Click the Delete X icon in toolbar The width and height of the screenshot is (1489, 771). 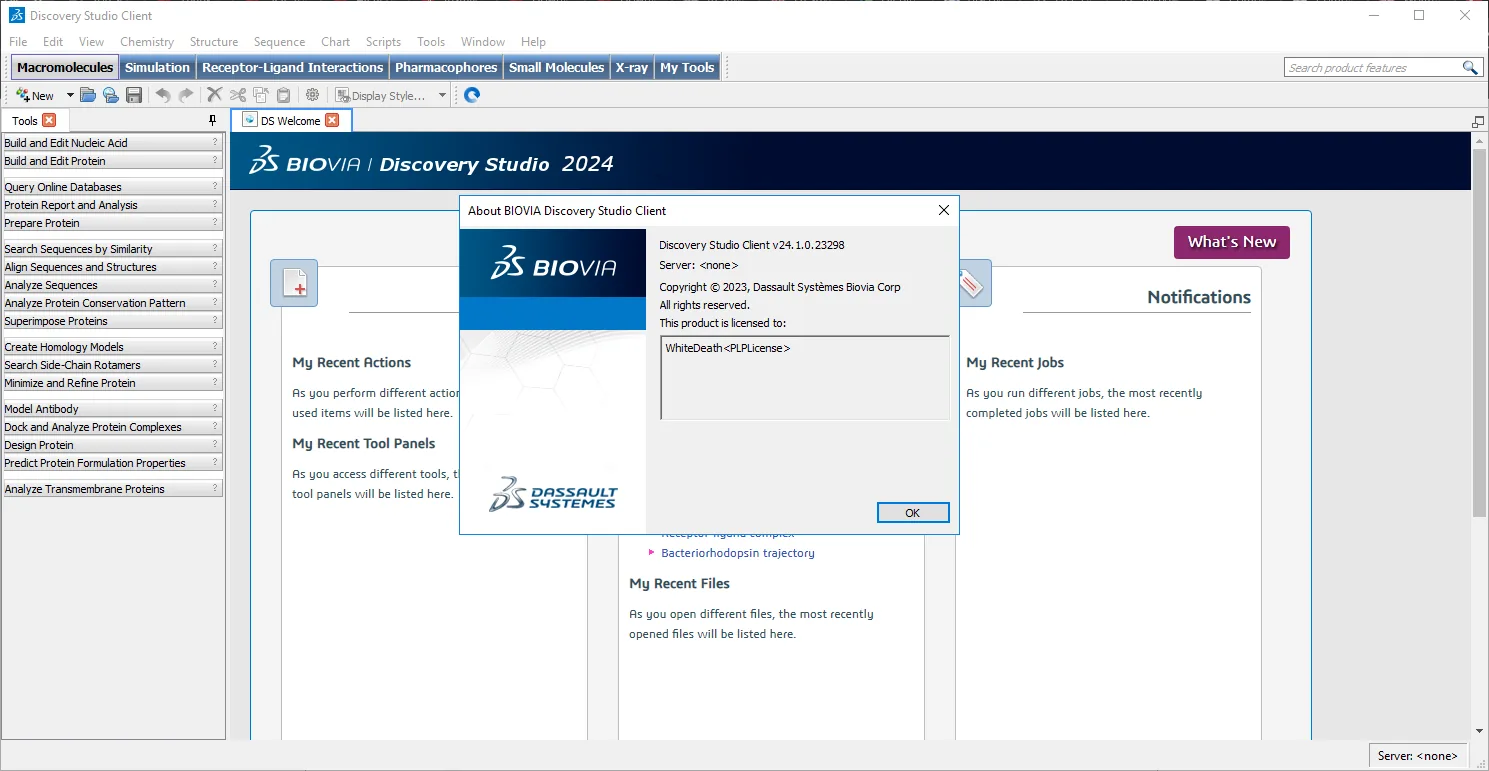(214, 95)
